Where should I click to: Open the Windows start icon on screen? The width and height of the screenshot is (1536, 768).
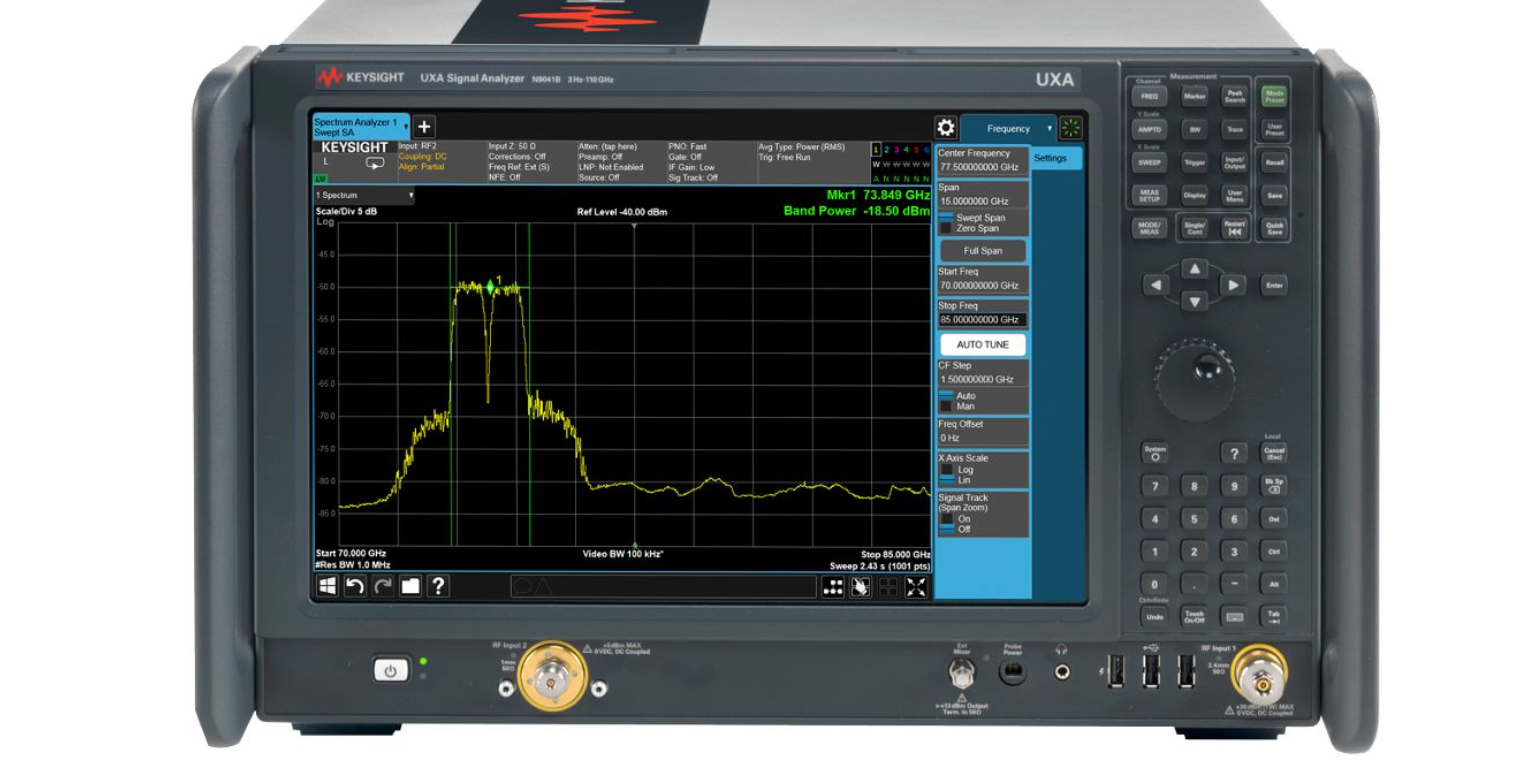click(328, 586)
